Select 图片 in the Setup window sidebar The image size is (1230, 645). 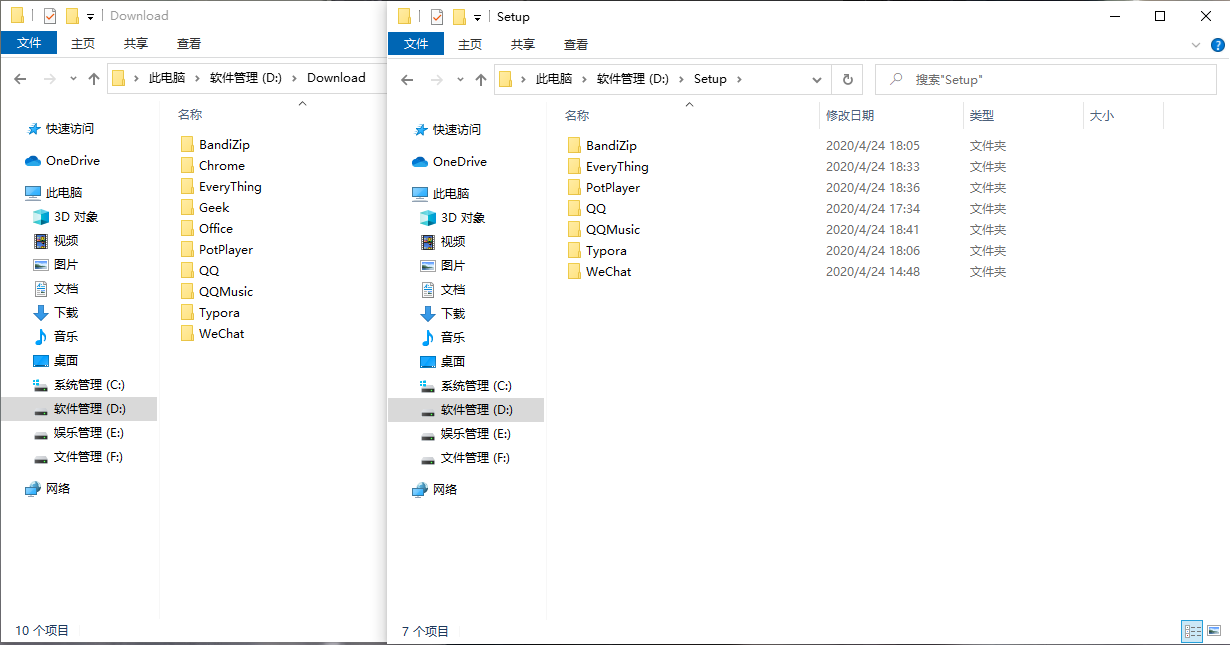click(443, 265)
